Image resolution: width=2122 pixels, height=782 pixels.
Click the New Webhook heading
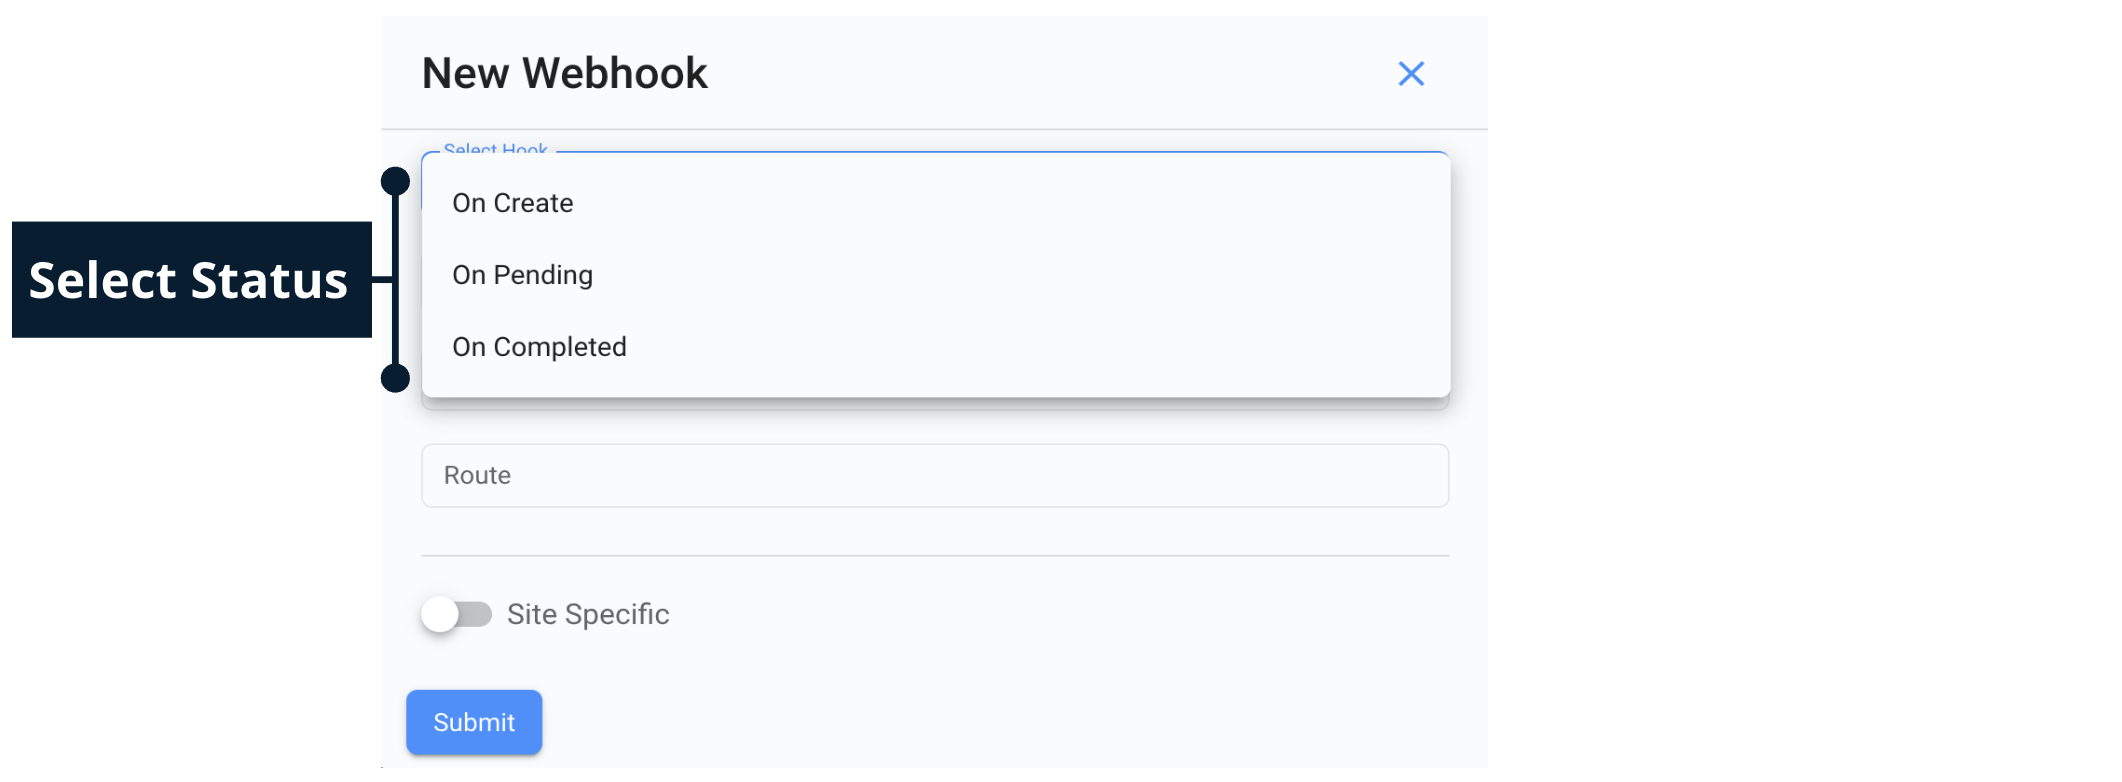[x=564, y=74]
